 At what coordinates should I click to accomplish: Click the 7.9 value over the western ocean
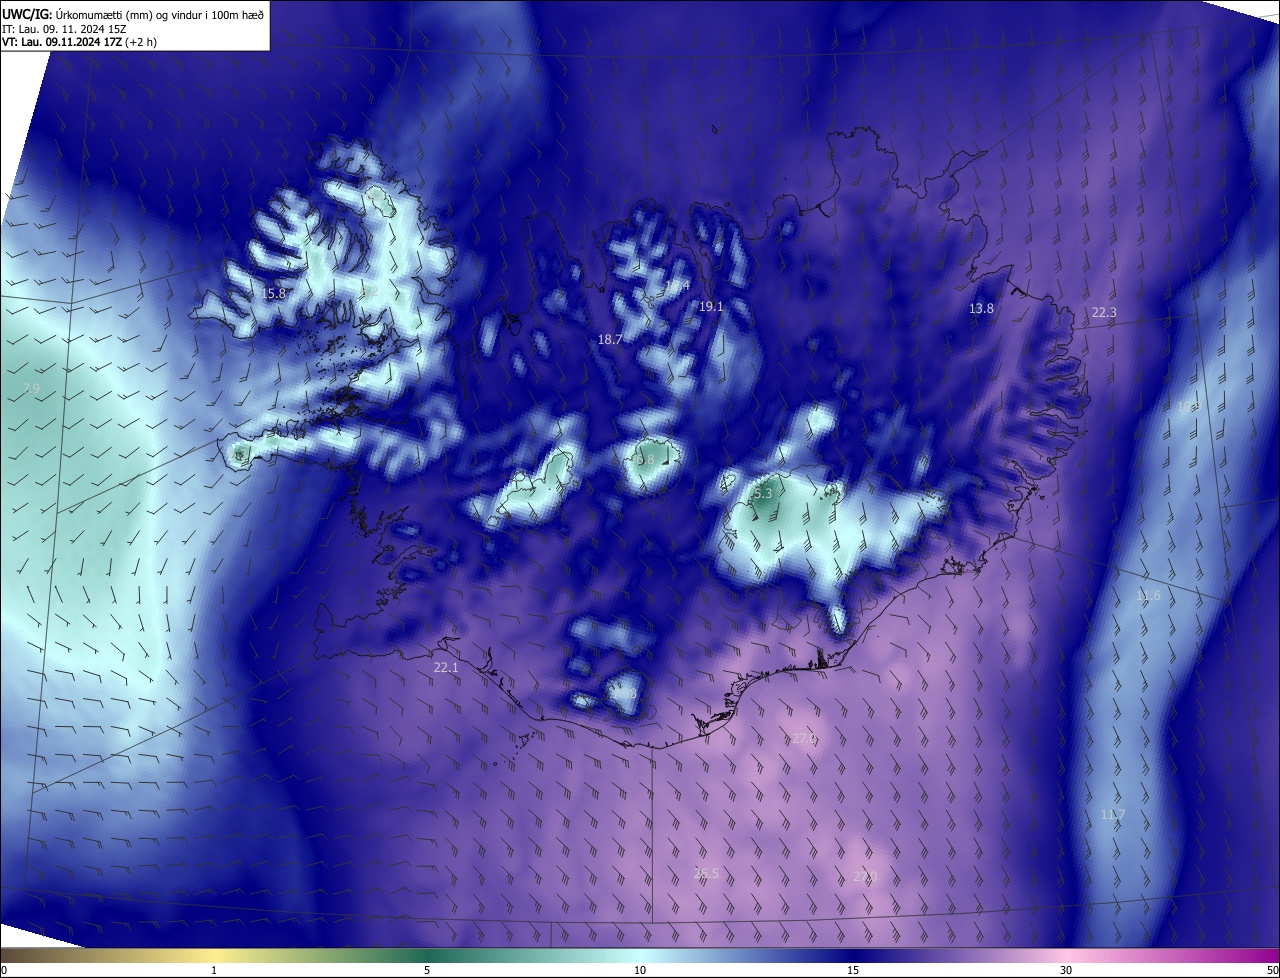point(31,389)
